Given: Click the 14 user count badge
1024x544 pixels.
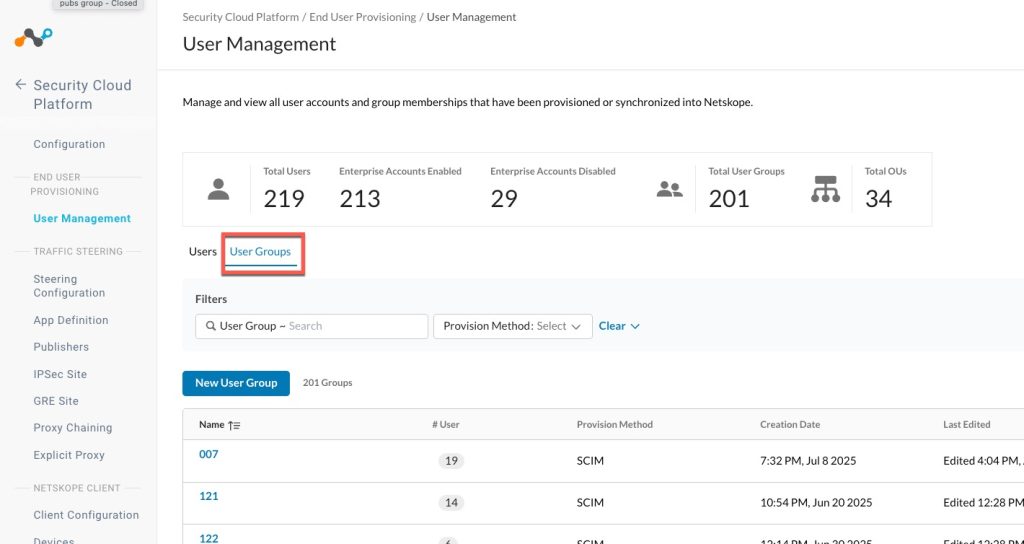Looking at the screenshot, I should point(451,503).
